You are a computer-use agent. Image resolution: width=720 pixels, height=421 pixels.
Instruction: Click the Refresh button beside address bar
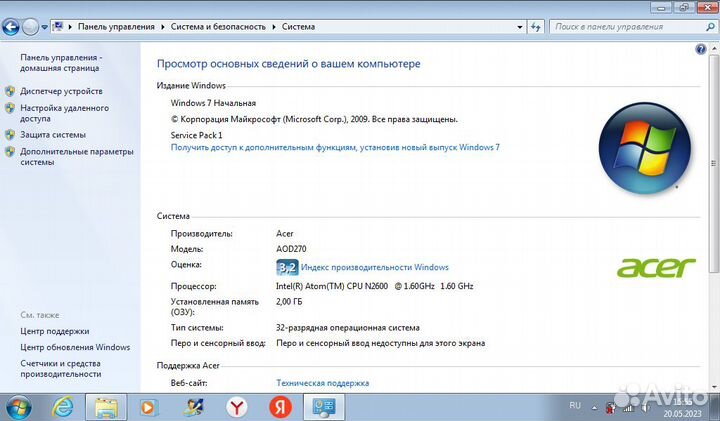[x=535, y=27]
